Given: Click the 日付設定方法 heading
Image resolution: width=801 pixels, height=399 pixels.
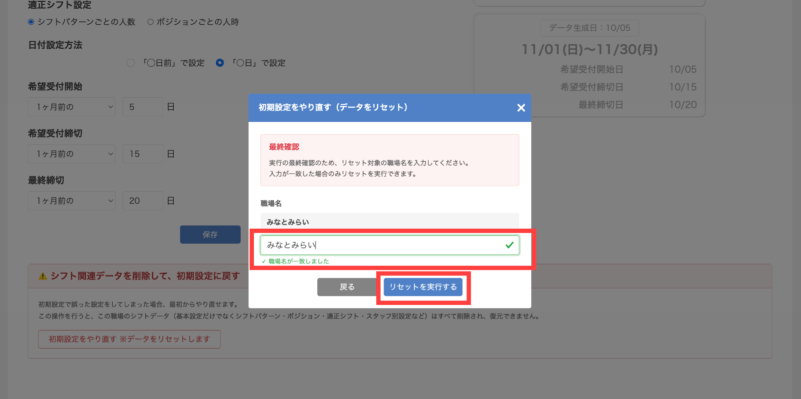Looking at the screenshot, I should coord(55,45).
